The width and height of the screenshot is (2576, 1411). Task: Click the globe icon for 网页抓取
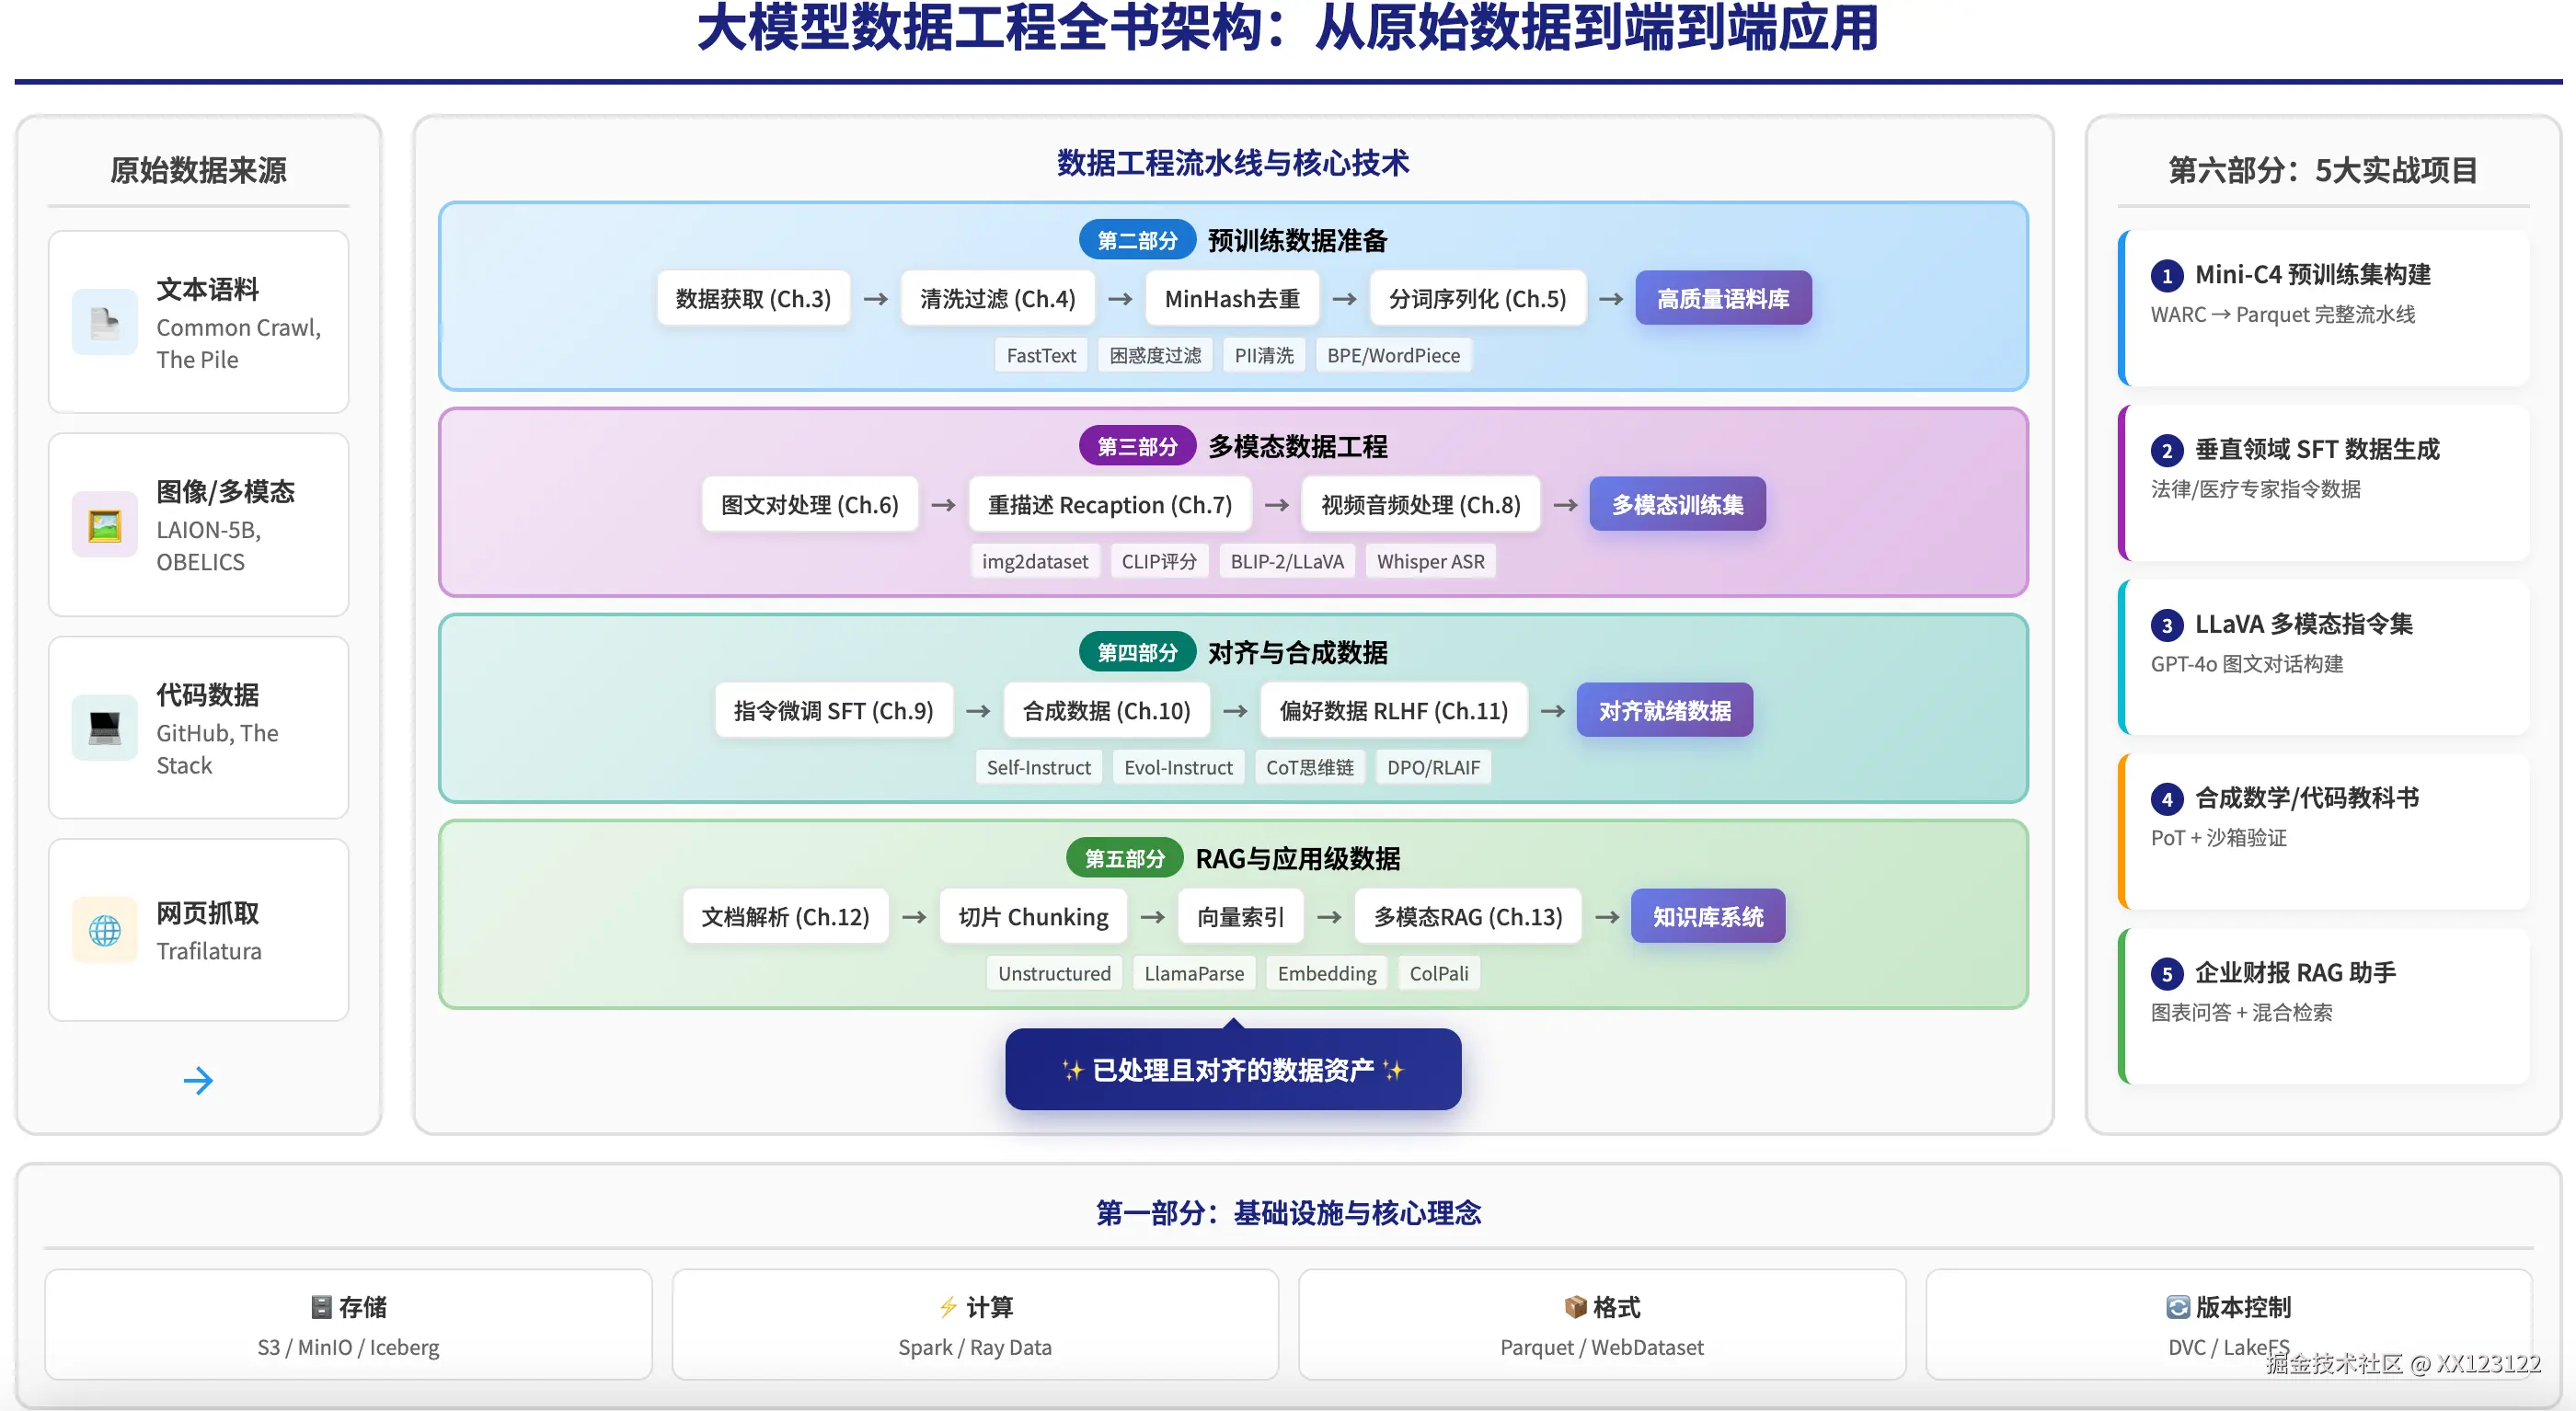(x=104, y=930)
